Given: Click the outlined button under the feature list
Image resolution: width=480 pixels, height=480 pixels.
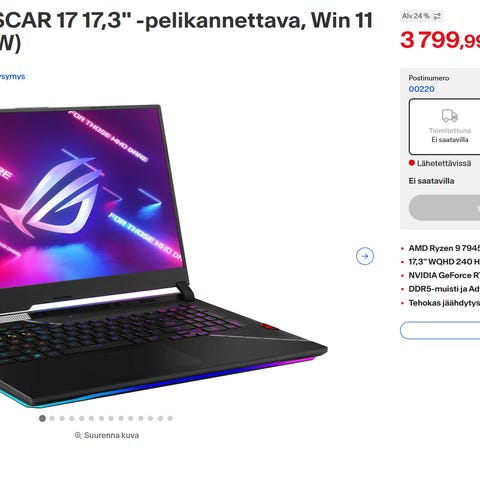Looking at the screenshot, I should (x=440, y=330).
